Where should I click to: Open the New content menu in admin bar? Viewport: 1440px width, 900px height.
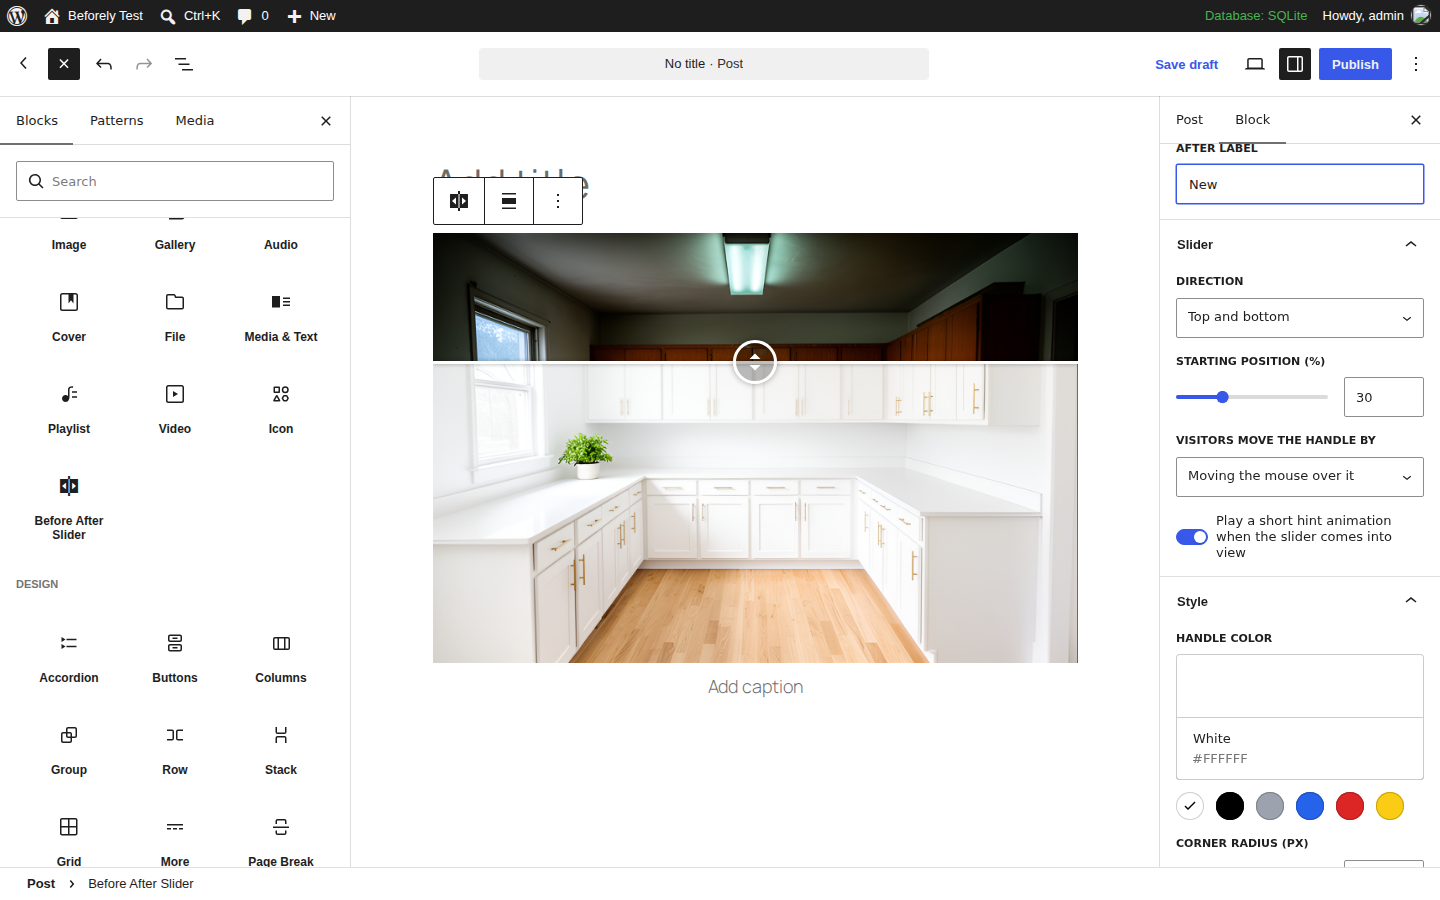pos(311,16)
